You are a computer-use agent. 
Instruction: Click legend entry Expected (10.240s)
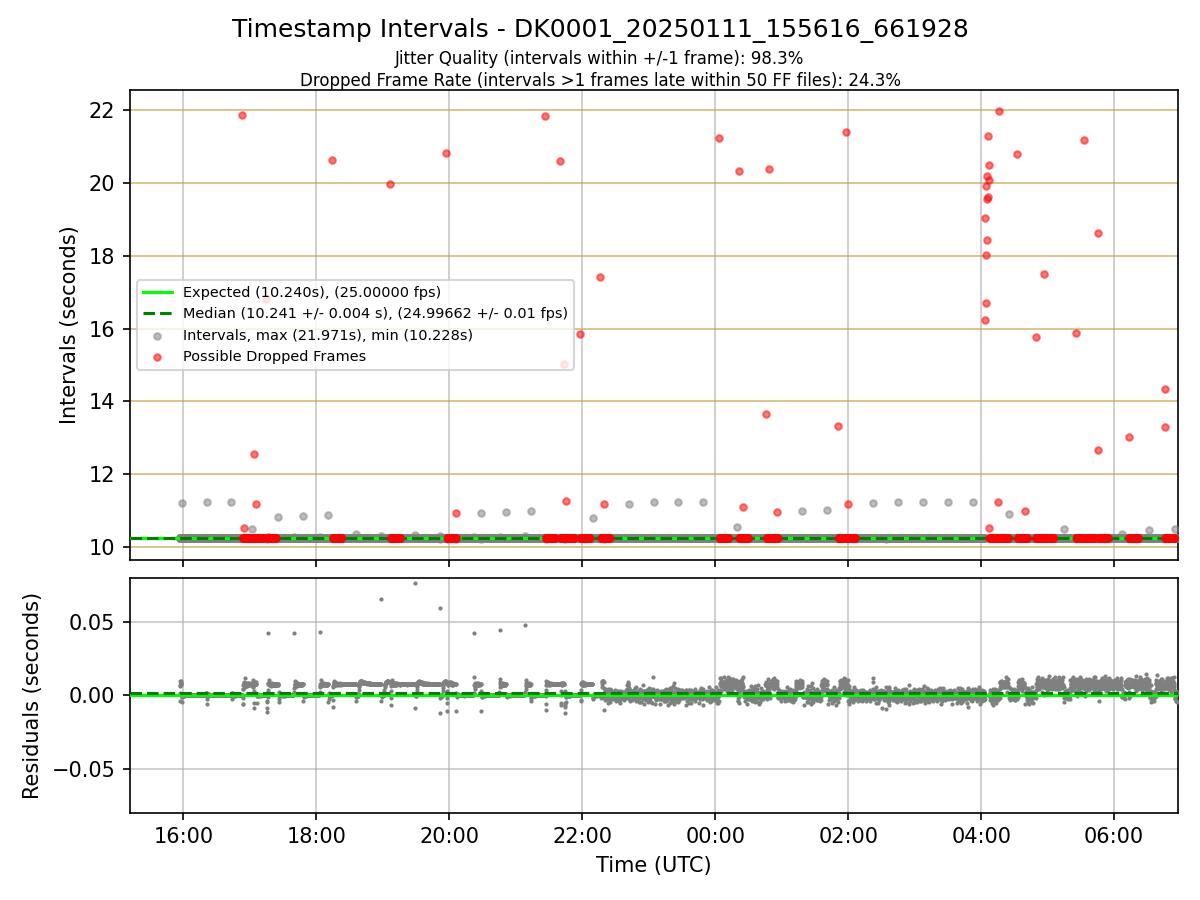click(x=312, y=292)
